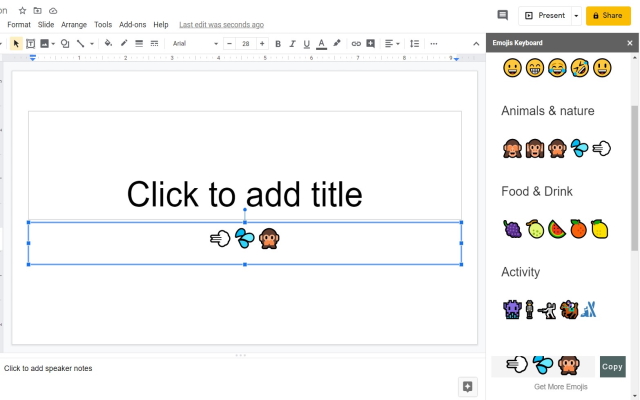Select the shape tool
This screenshot has height=400, width=640.
coord(65,43)
